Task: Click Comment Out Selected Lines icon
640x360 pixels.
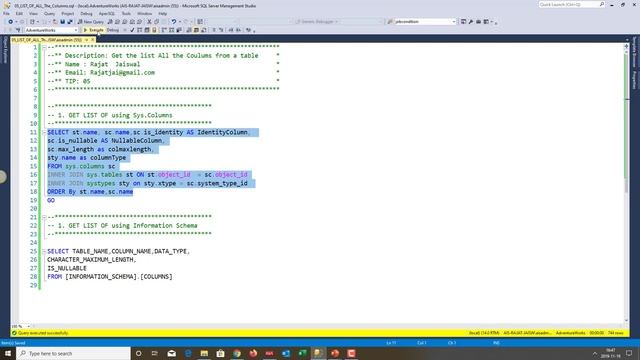Action: [x=215, y=30]
